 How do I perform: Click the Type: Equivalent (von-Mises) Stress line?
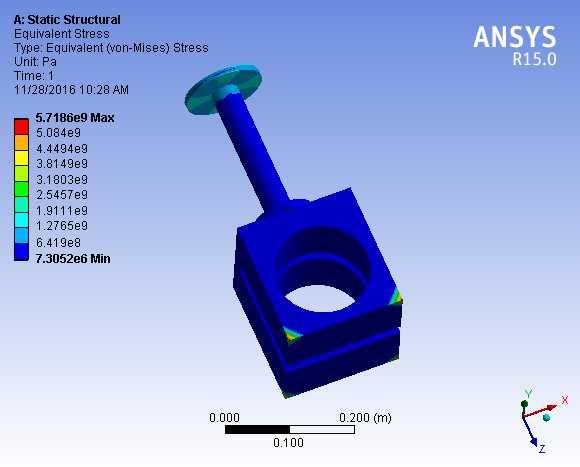111,48
